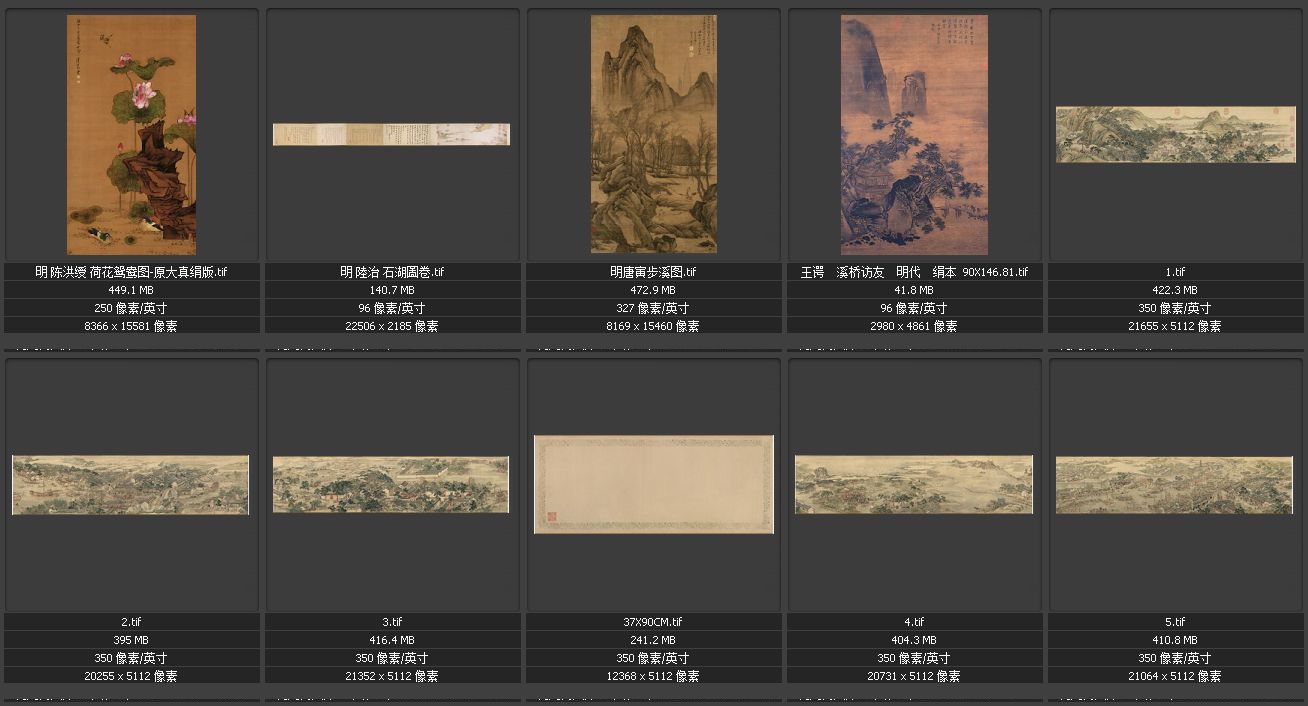
Task: Select the thumbnail image of 2.tif
Action: coord(131,485)
